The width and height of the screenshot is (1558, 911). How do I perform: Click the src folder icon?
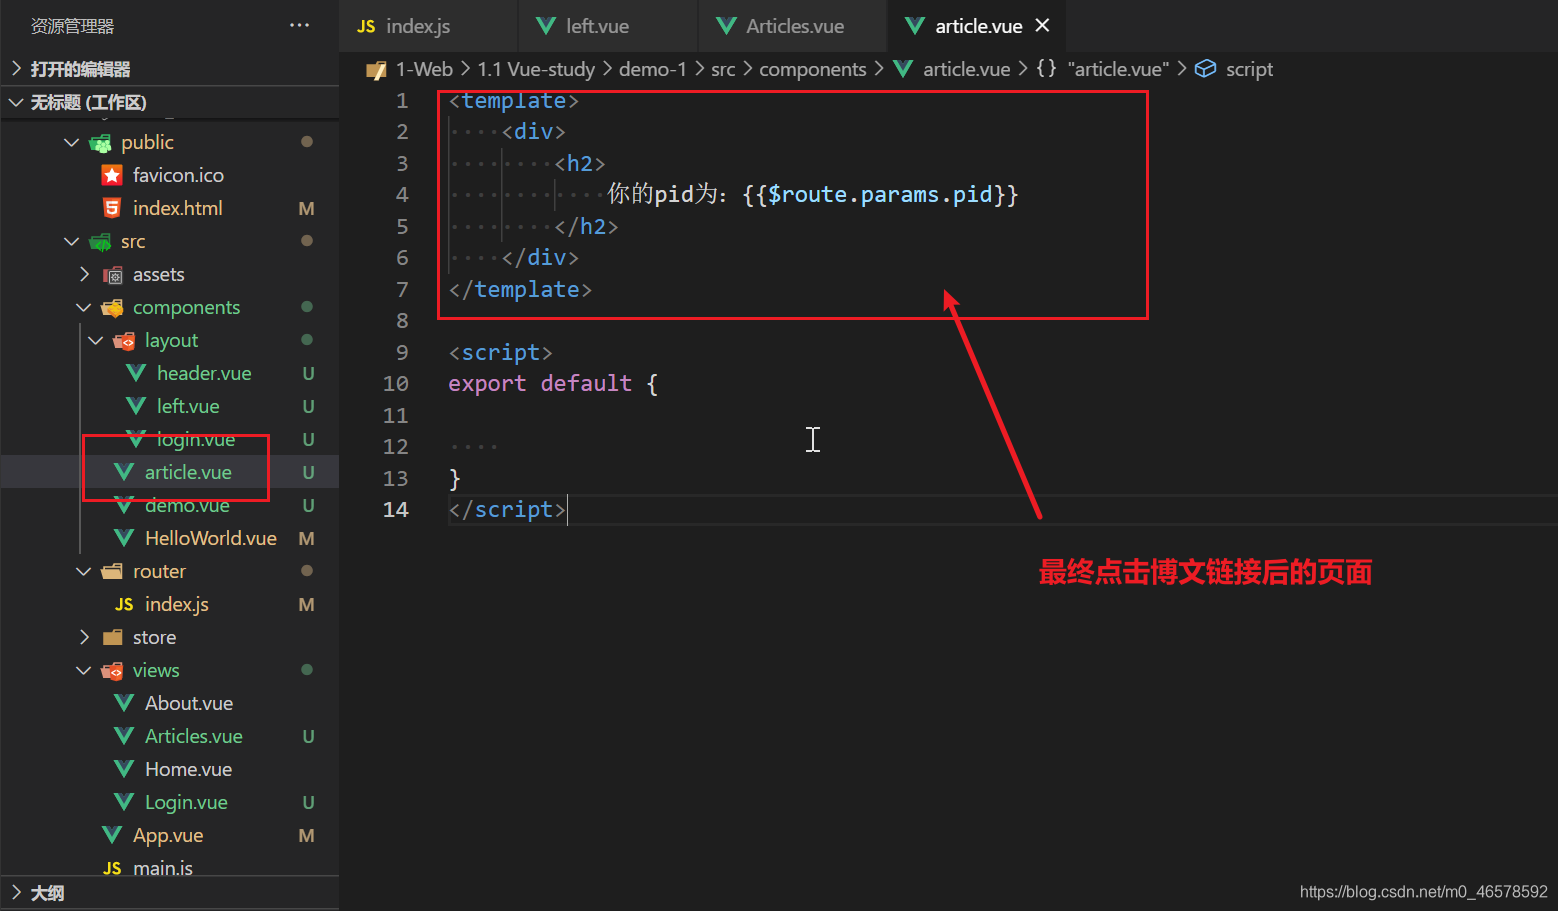[x=100, y=242]
